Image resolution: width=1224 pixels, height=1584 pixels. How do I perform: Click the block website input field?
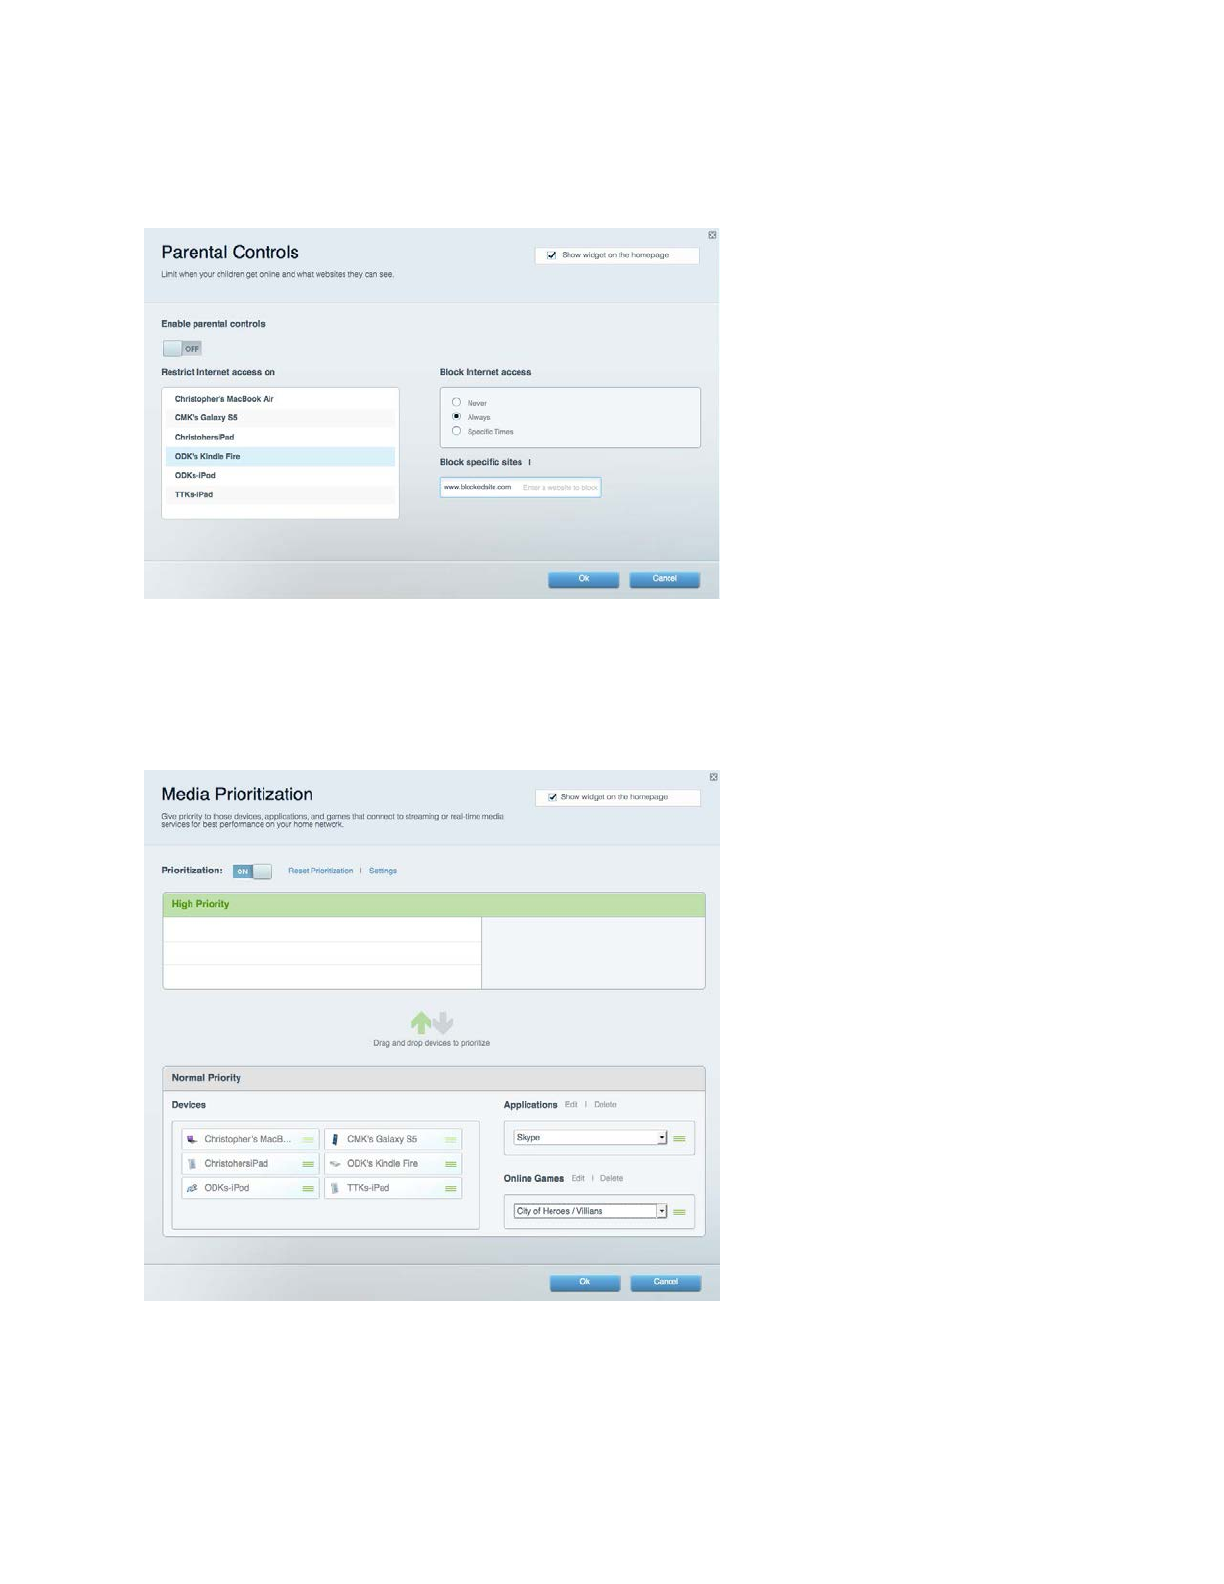point(559,488)
